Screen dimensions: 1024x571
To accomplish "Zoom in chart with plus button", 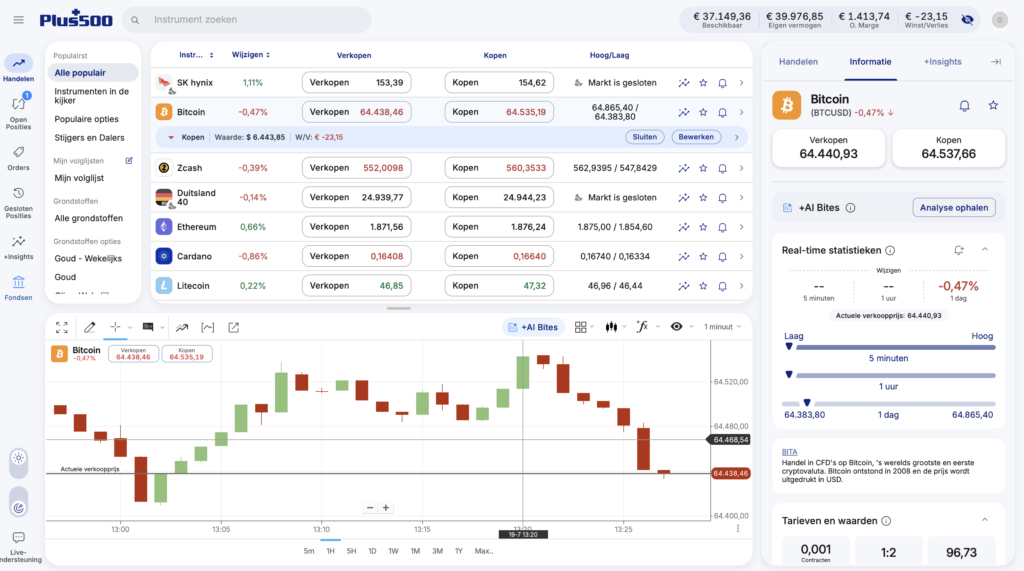I will 385,508.
